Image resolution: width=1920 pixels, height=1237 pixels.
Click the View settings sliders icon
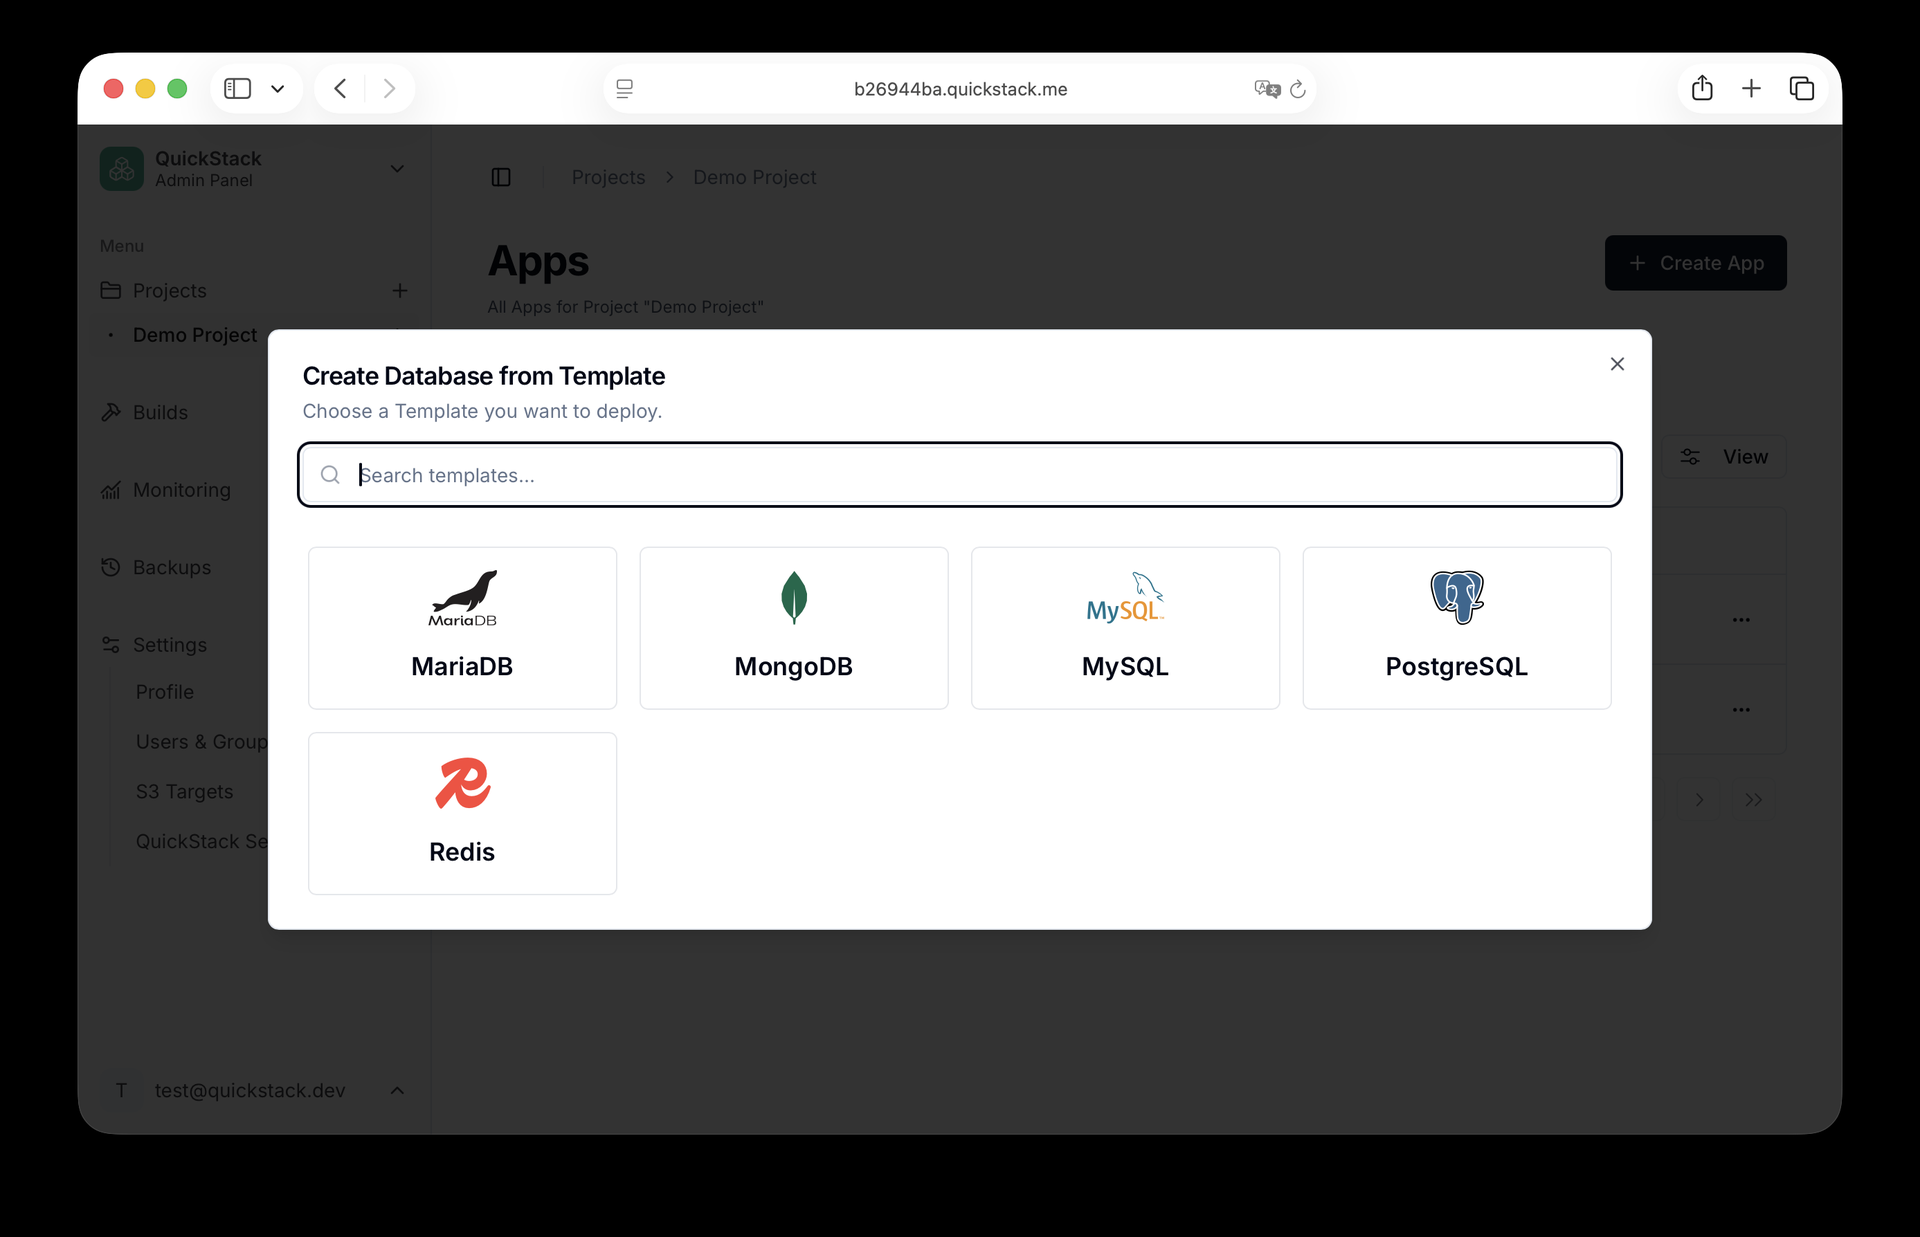coord(1690,457)
